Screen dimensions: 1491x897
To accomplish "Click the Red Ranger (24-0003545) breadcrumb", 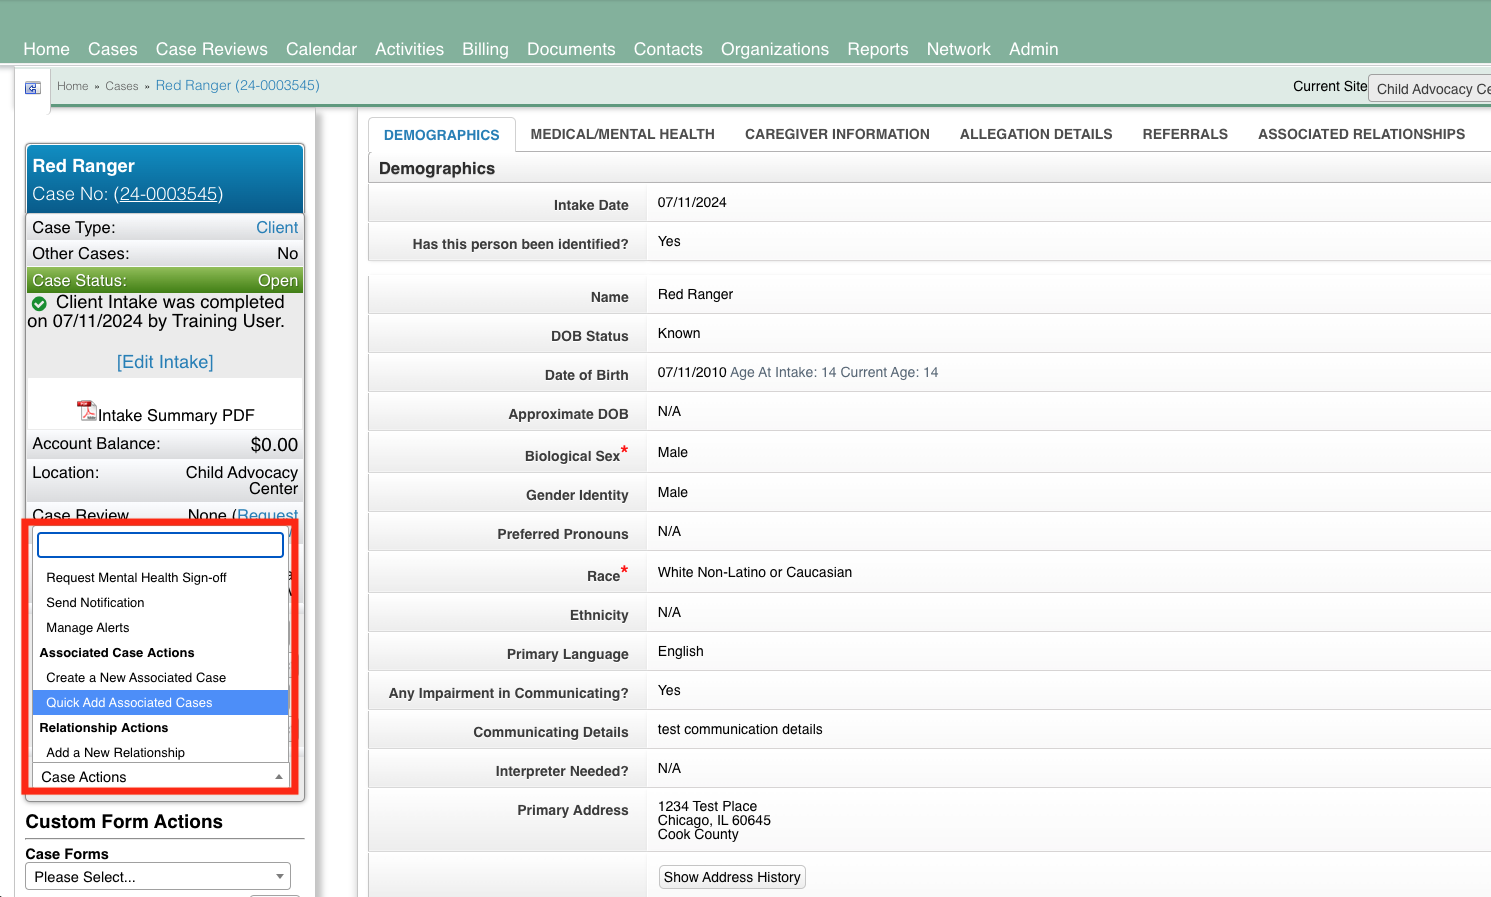I will coord(238,85).
